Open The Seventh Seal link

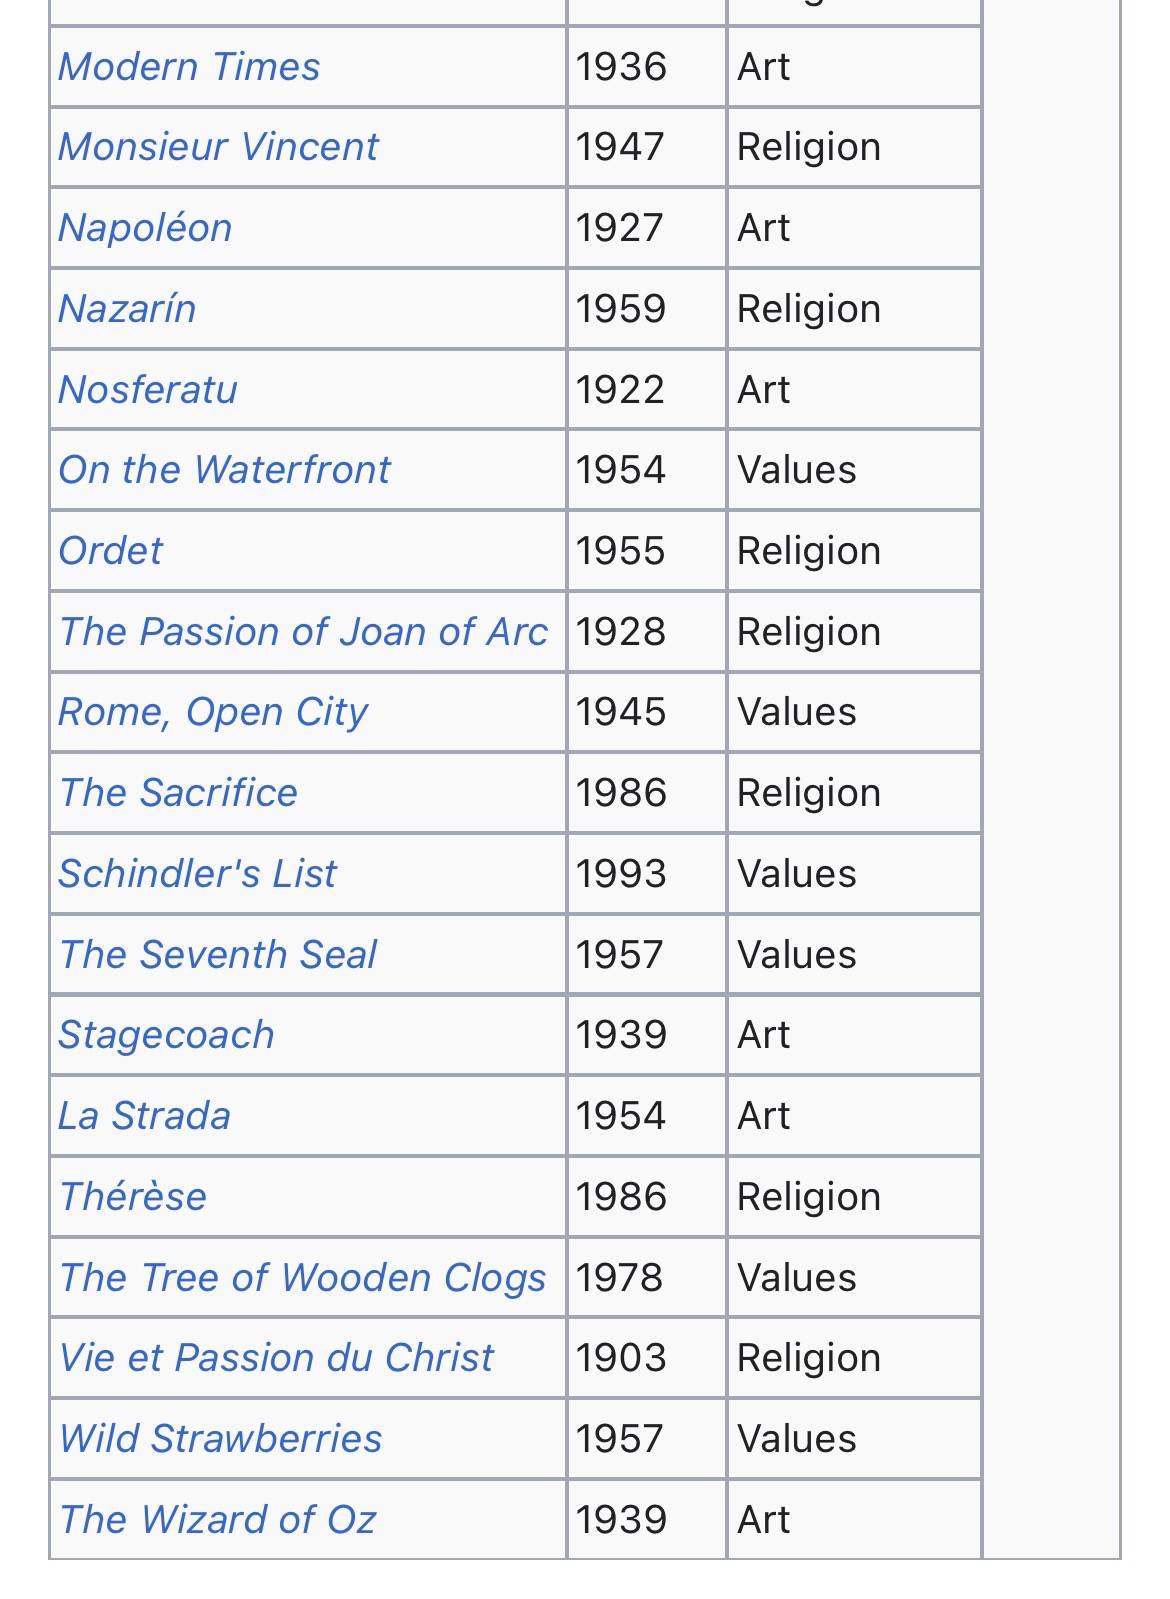tap(217, 955)
